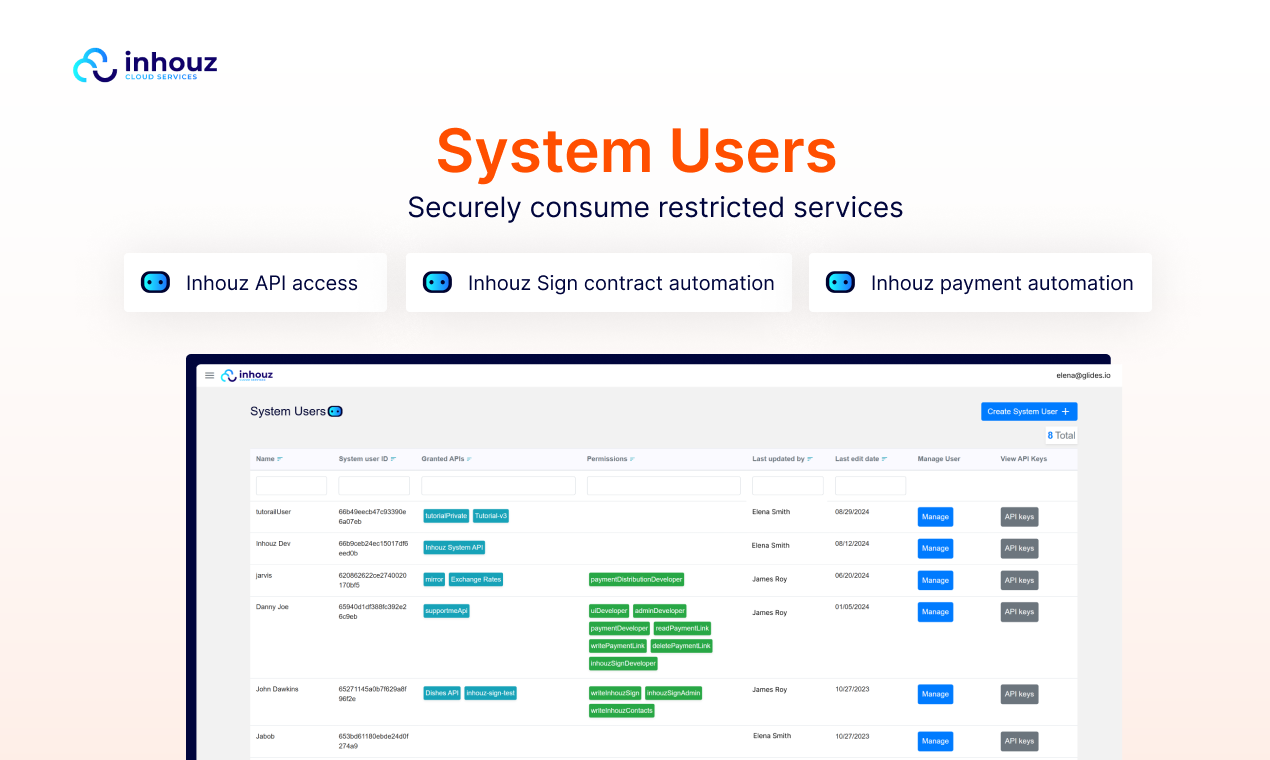Click the Inhouz System API tag

454,547
